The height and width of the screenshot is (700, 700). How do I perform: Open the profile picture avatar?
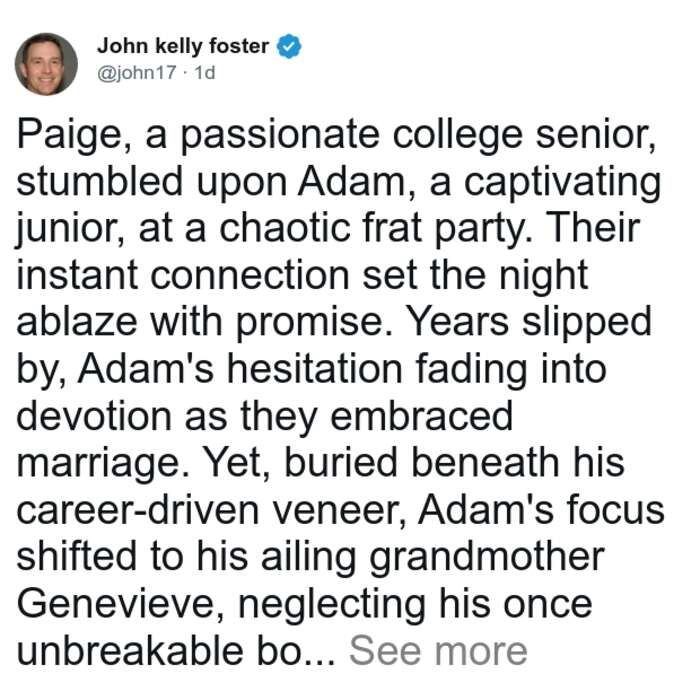coord(46,64)
